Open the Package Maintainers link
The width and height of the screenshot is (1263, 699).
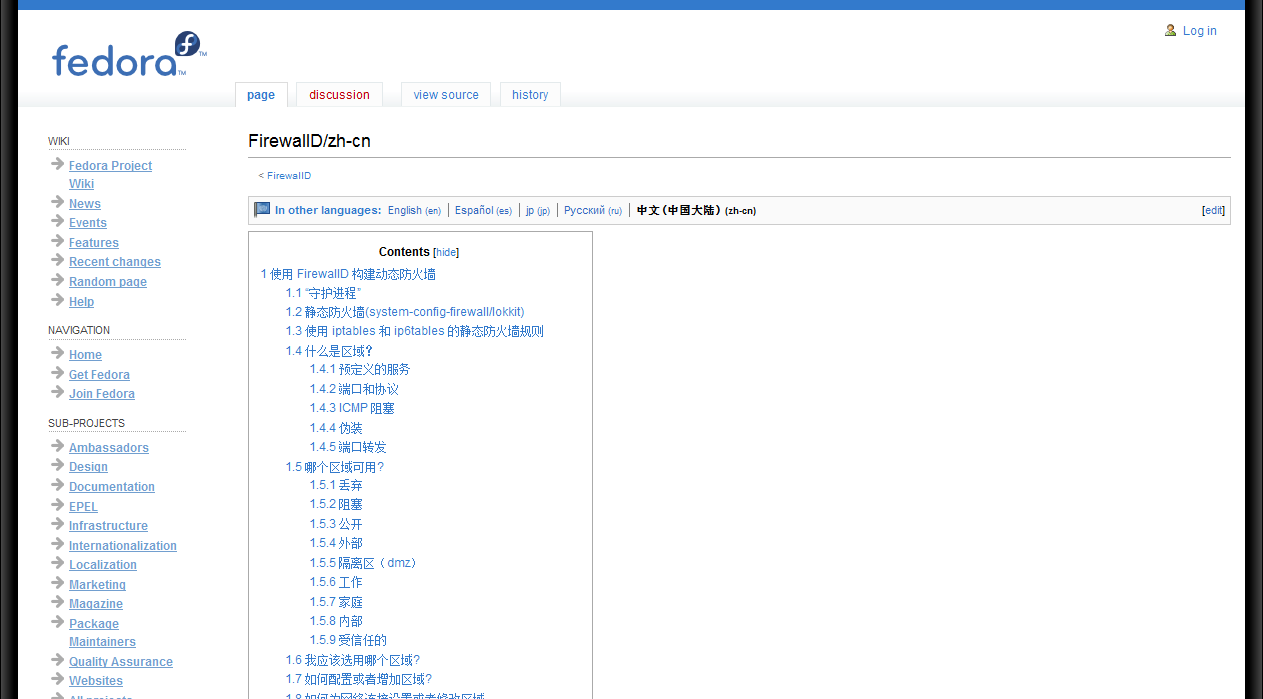[102, 633]
